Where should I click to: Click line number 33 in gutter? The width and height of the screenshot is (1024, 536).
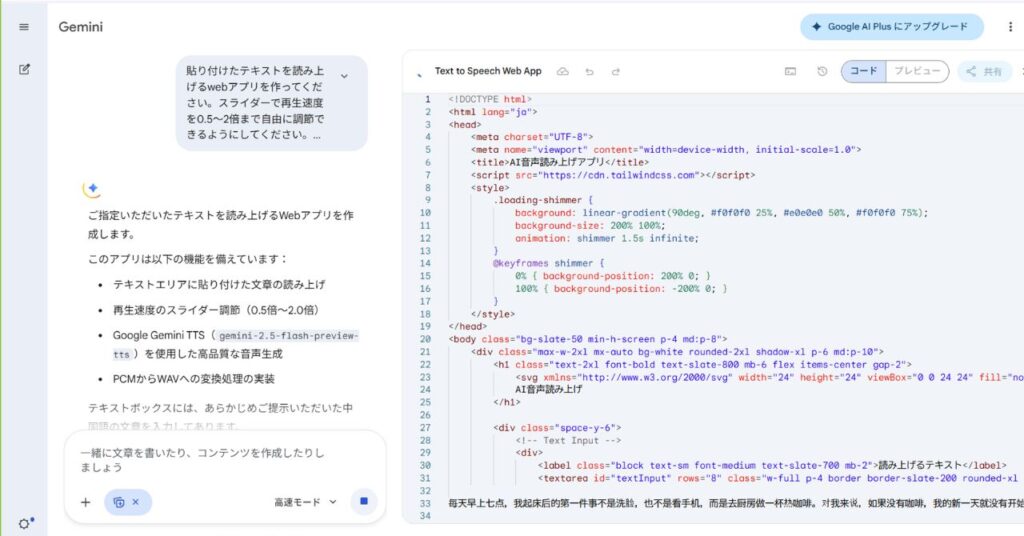[x=425, y=503]
